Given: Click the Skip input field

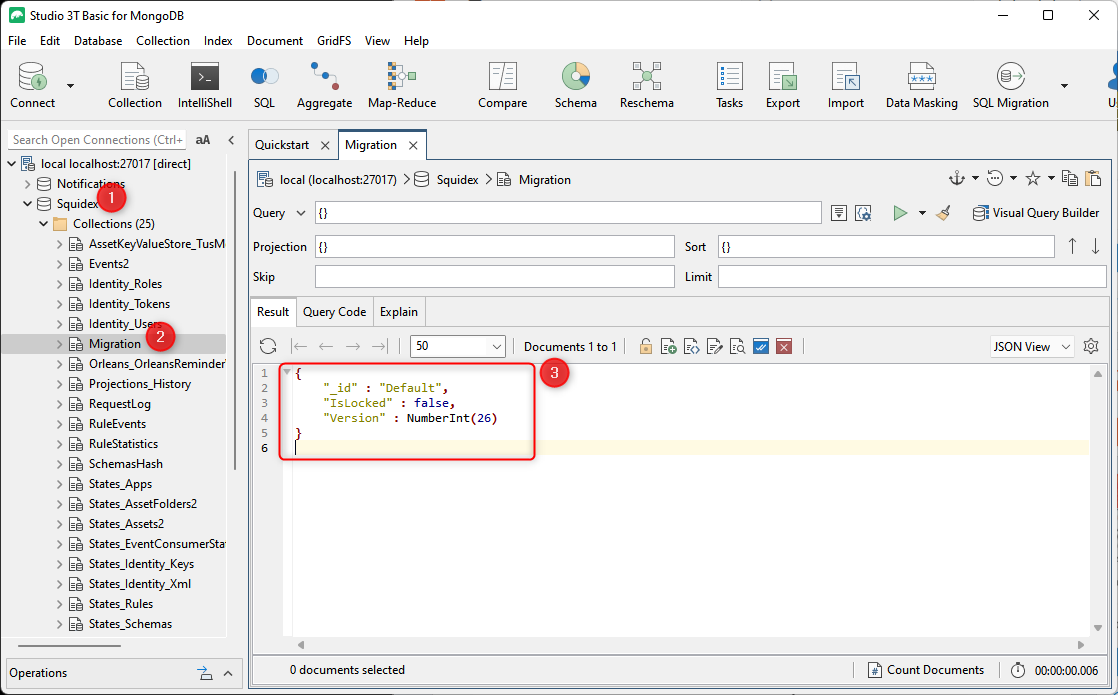Looking at the screenshot, I should (x=495, y=277).
